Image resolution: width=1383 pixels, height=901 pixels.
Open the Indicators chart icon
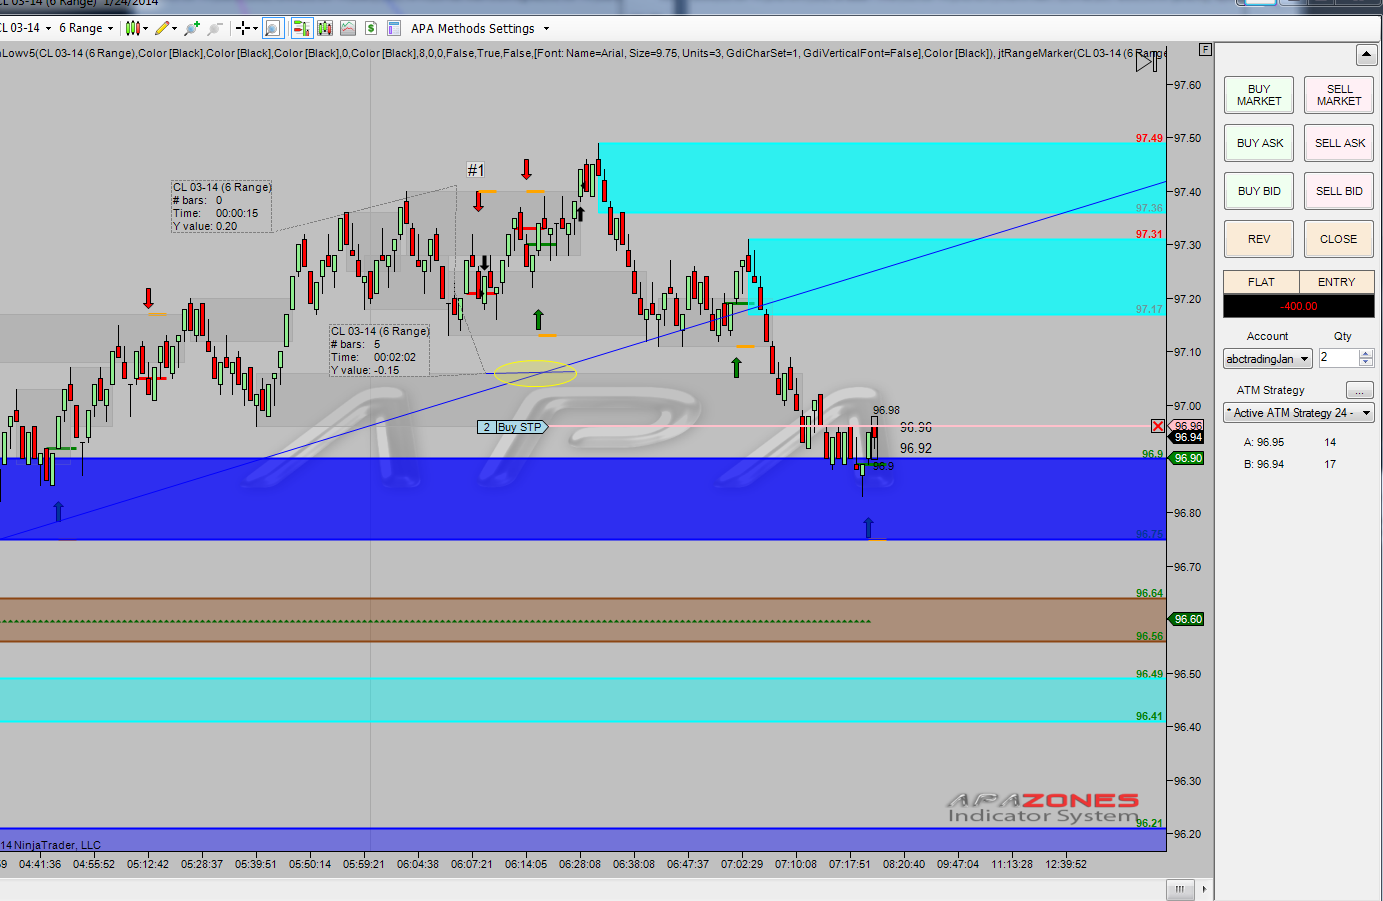[x=348, y=28]
